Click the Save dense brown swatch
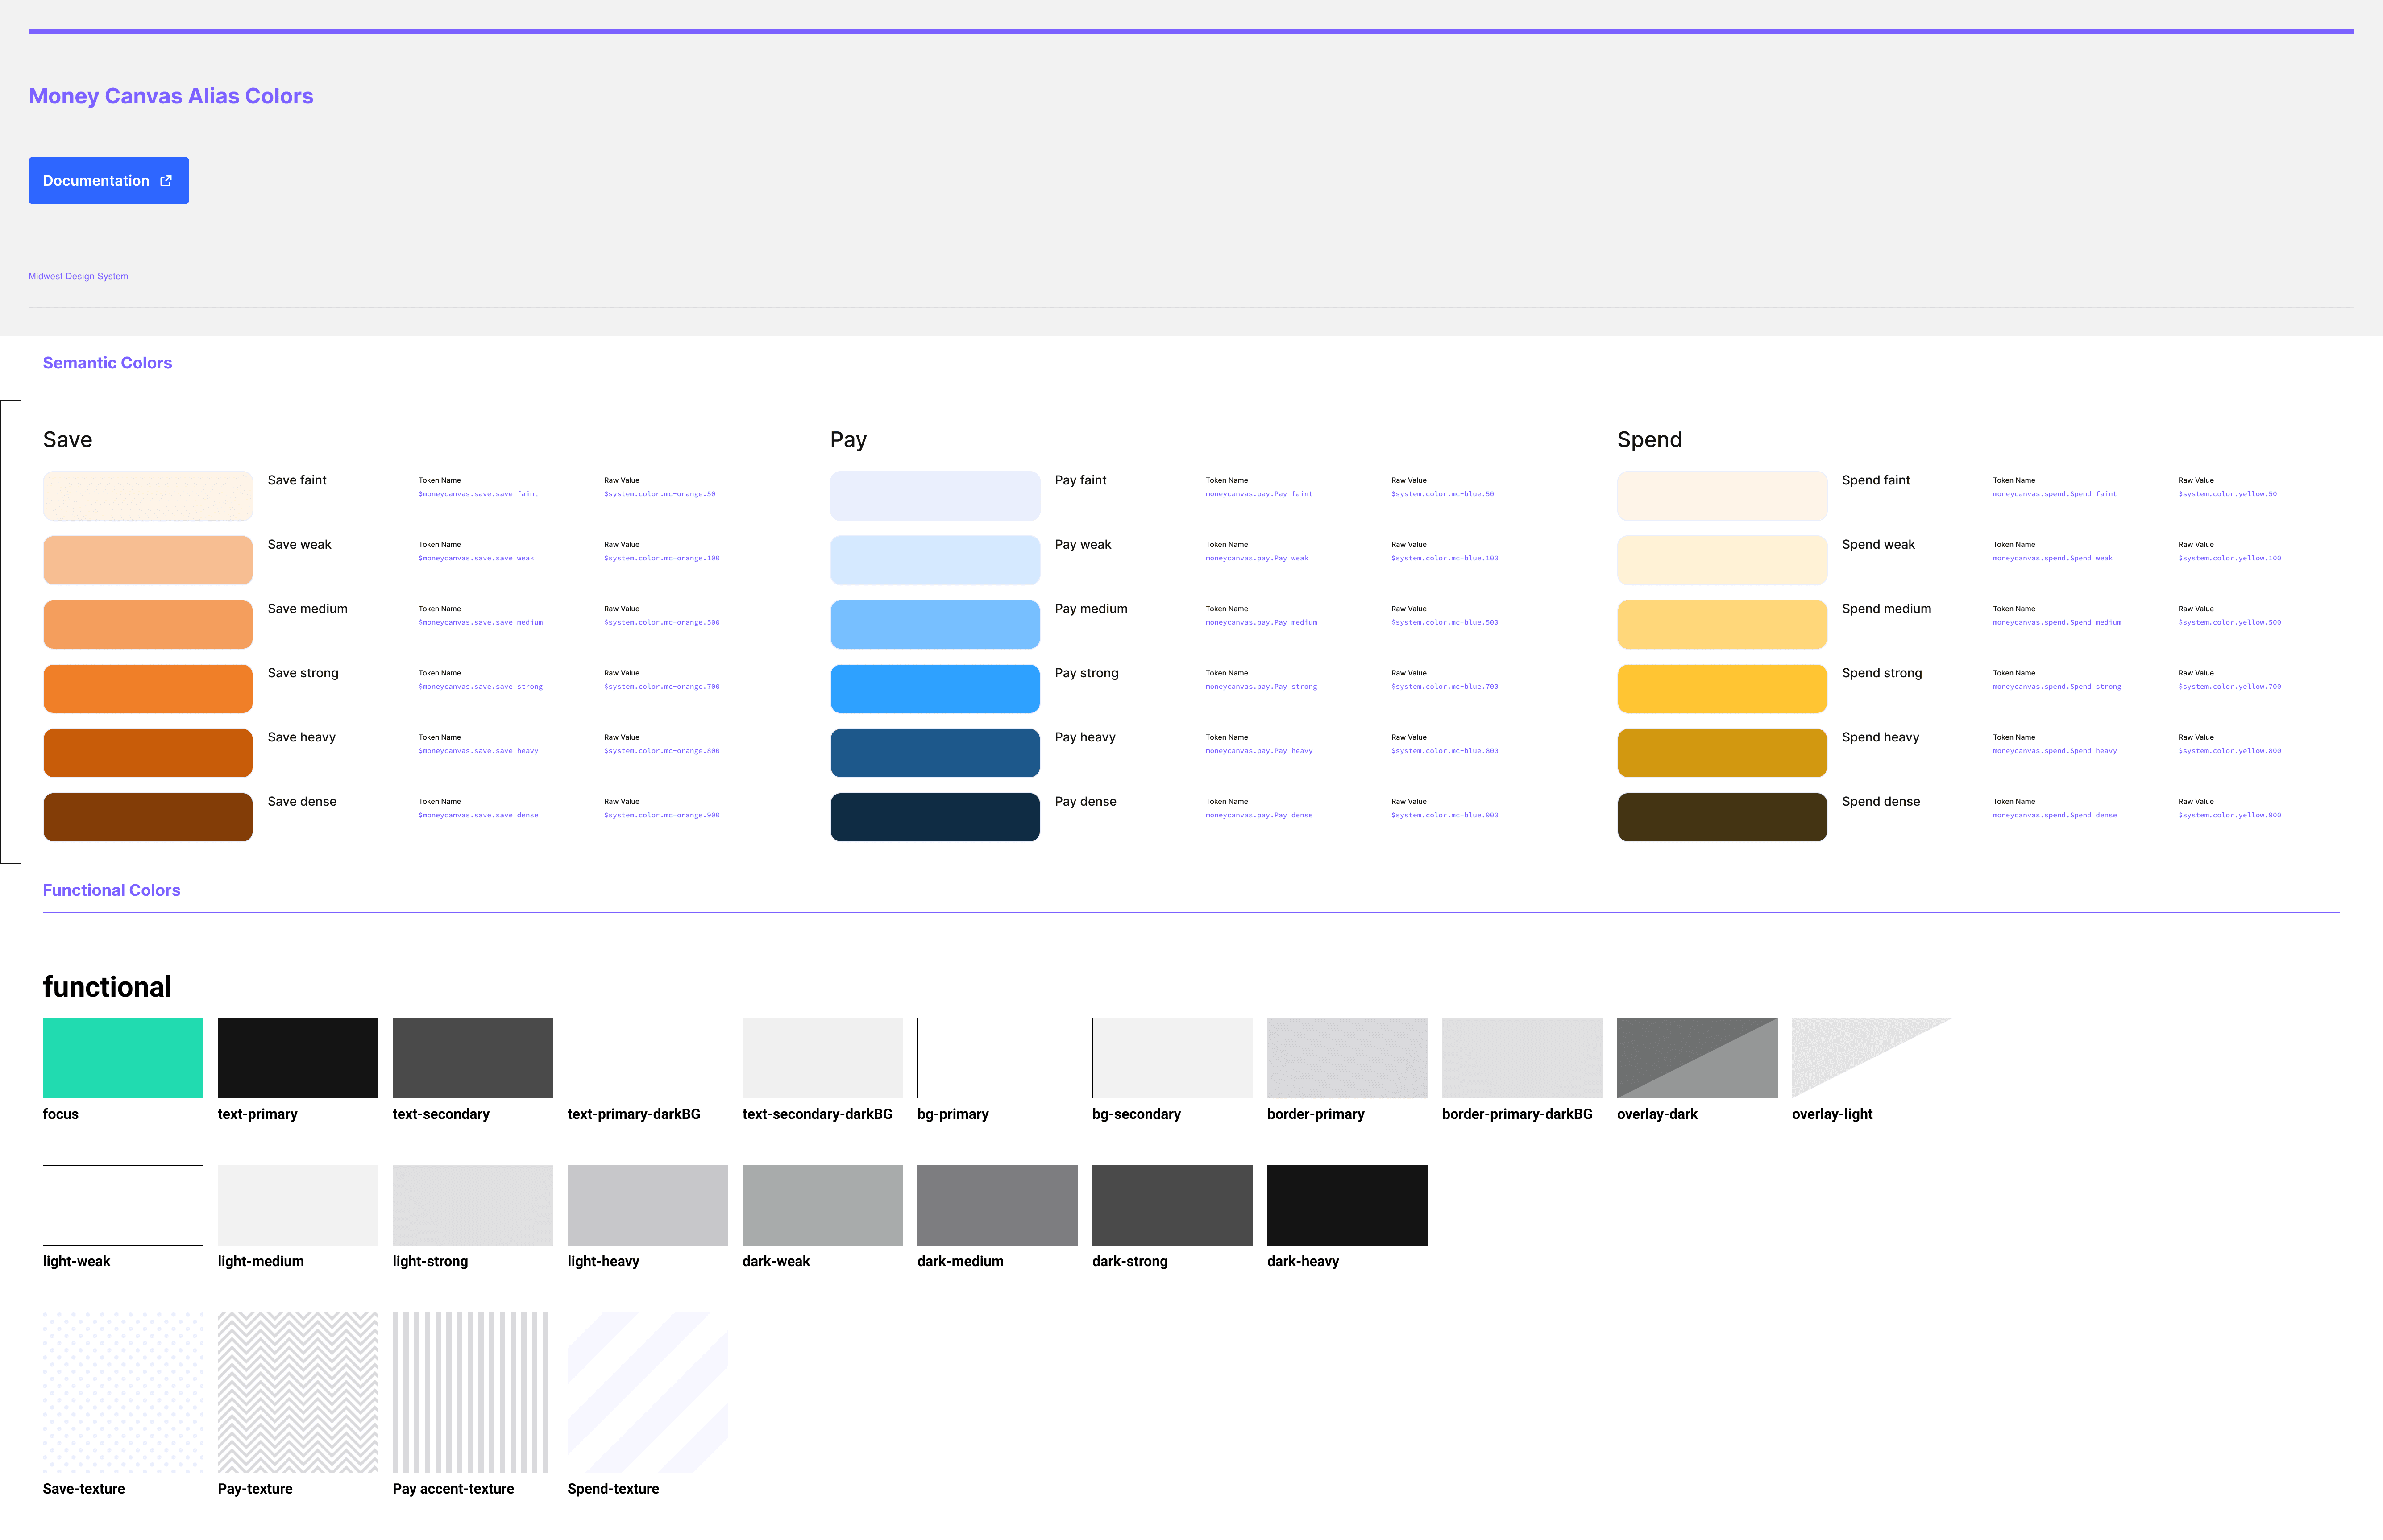This screenshot has width=2383, height=1540. click(148, 817)
